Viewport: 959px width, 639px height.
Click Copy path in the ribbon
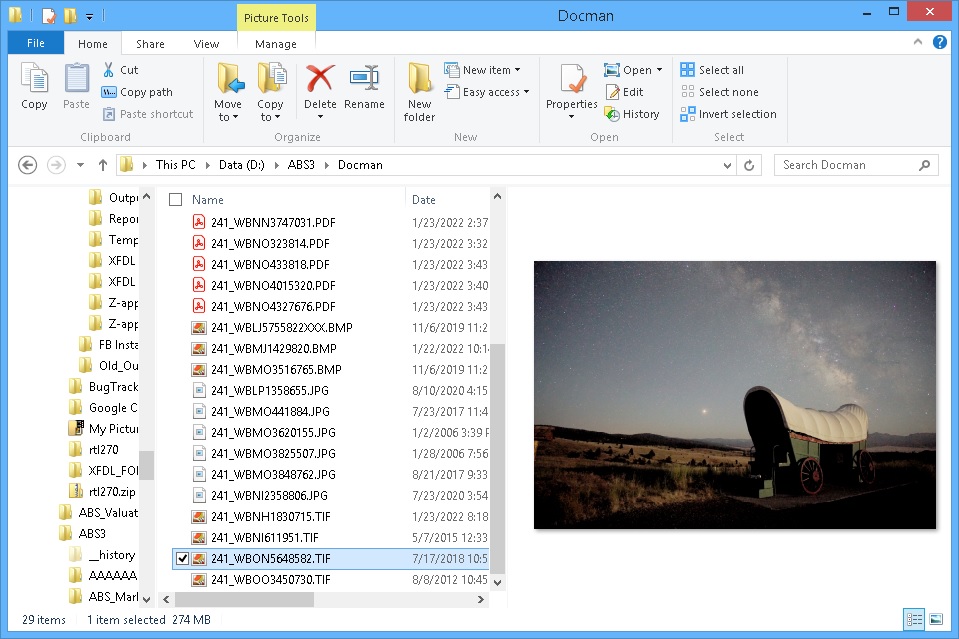pos(138,92)
